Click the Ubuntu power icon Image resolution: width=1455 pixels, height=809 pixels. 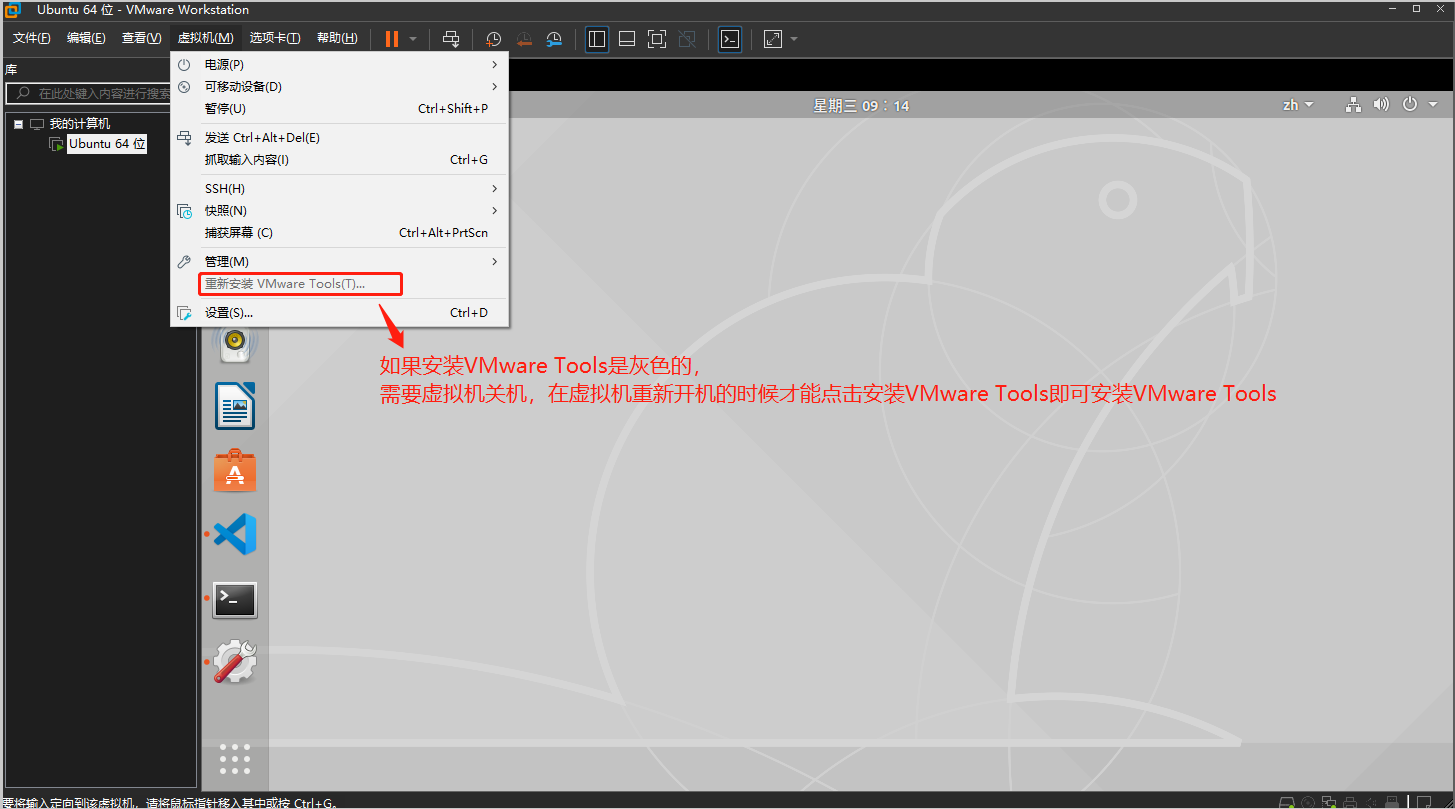point(1410,104)
